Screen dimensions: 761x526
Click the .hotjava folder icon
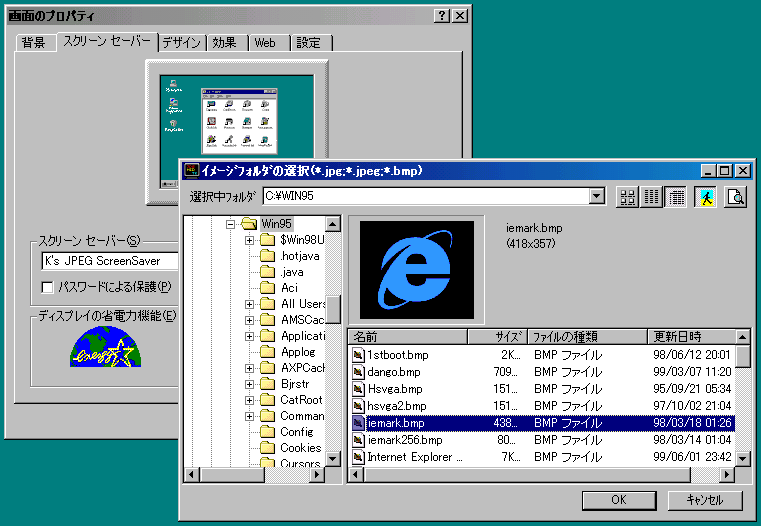coord(267,256)
